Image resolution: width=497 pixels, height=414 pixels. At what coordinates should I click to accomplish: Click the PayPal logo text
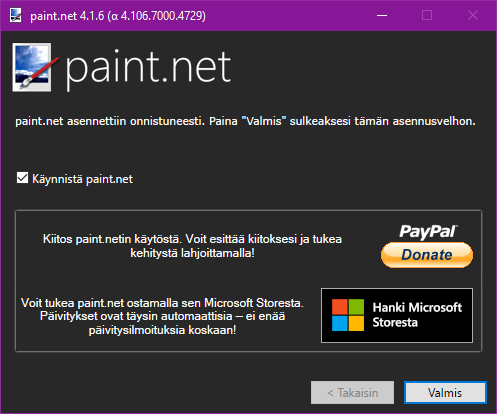[x=428, y=232]
